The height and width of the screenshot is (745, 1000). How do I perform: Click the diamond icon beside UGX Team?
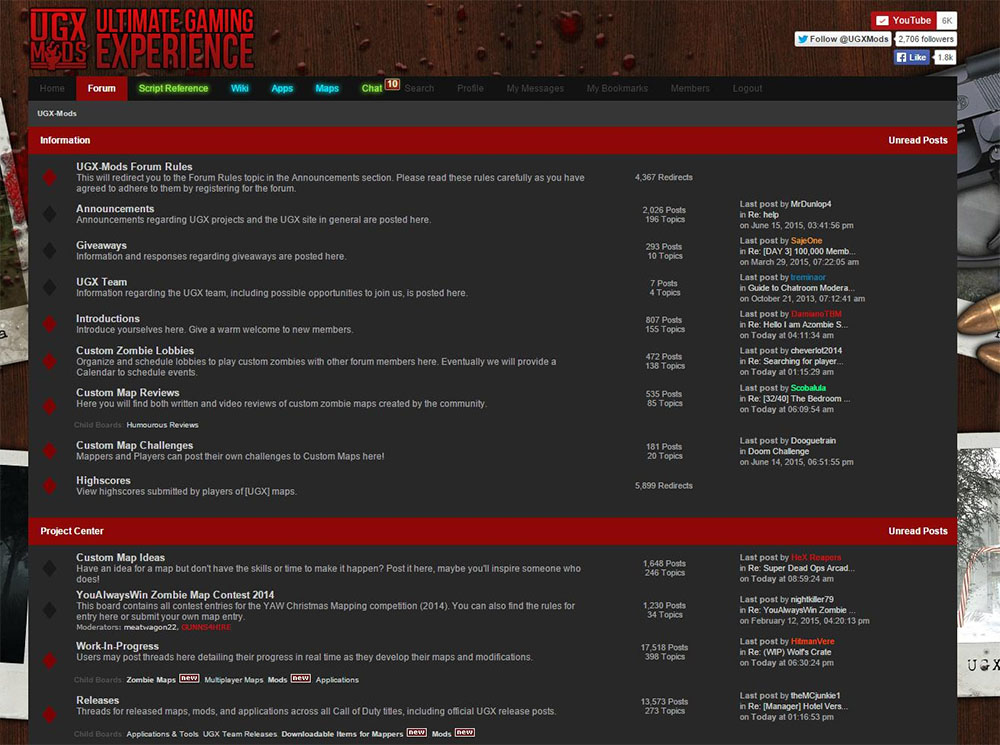coord(50,287)
